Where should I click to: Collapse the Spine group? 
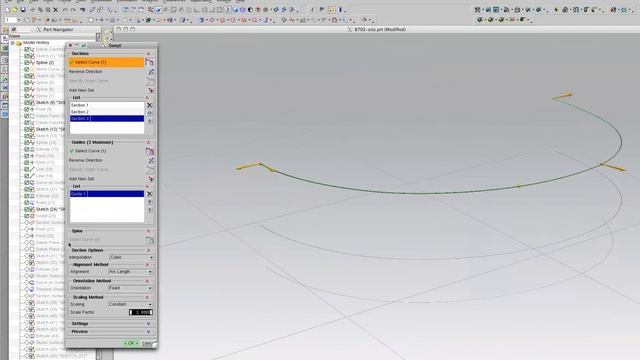click(148, 231)
